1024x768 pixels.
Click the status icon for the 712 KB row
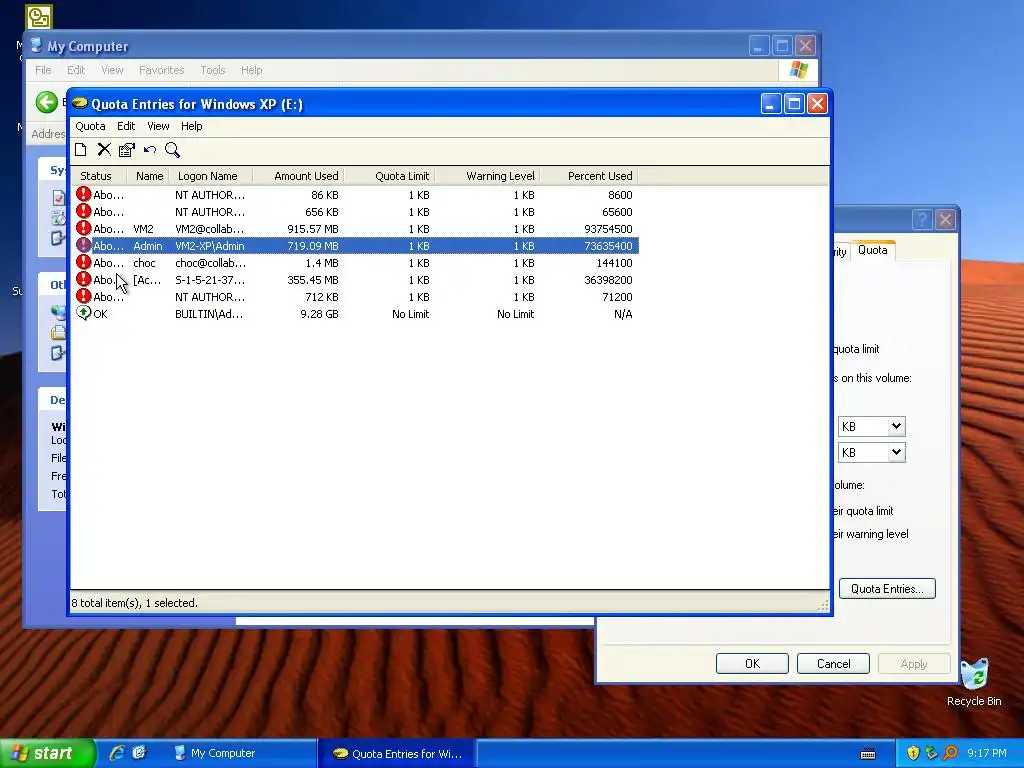(x=84, y=296)
